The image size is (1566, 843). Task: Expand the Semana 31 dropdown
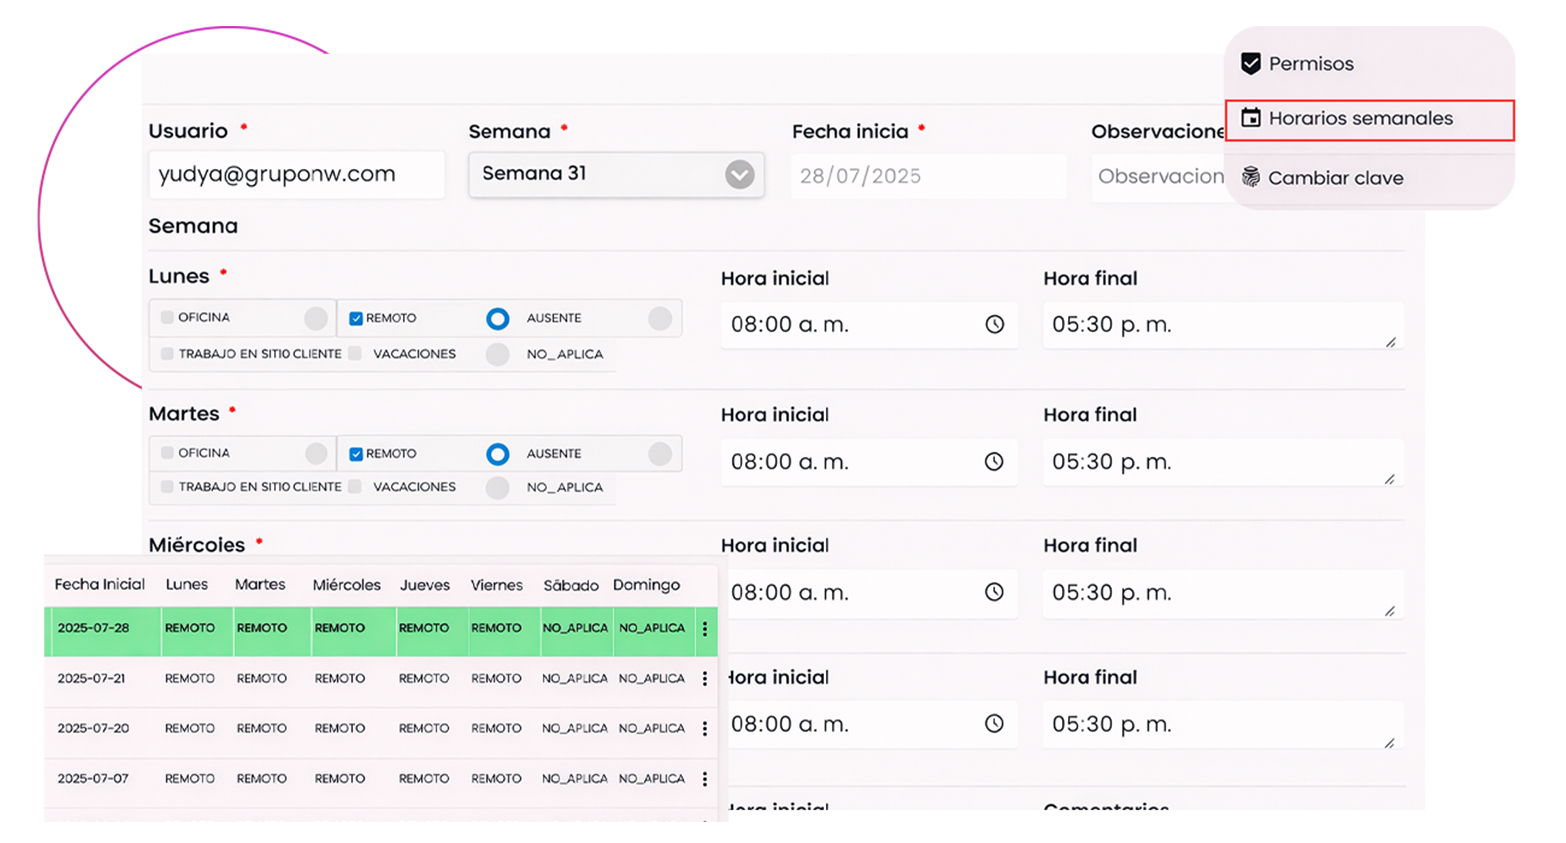[739, 175]
